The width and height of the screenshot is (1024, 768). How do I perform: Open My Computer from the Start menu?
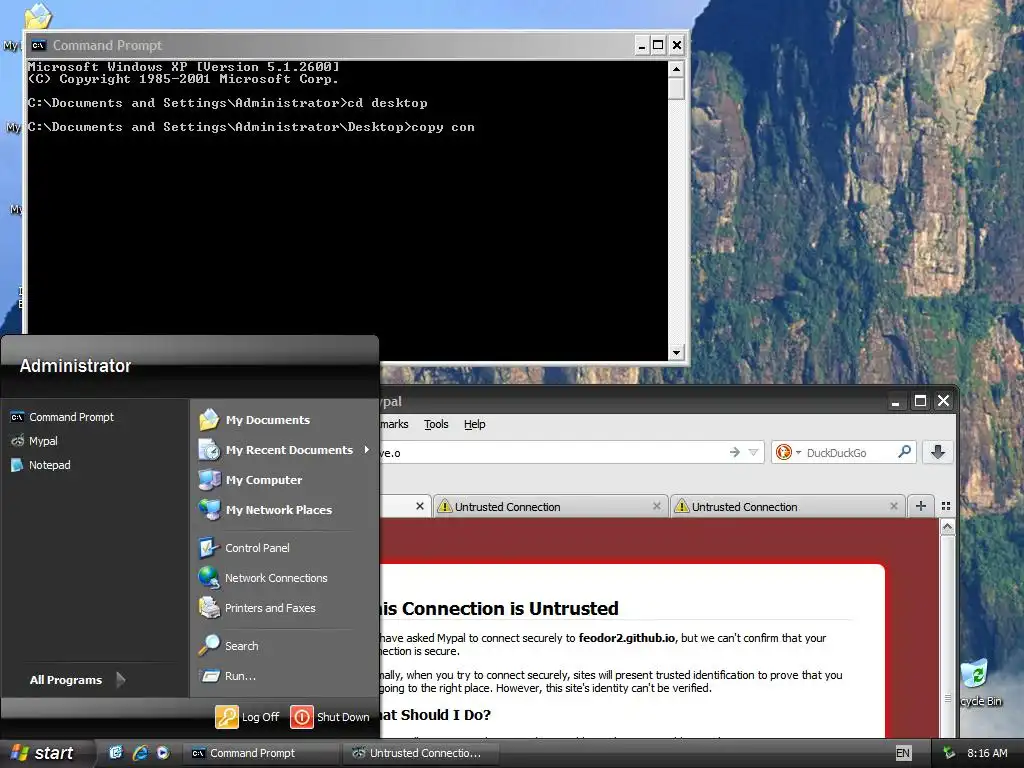(x=251, y=480)
